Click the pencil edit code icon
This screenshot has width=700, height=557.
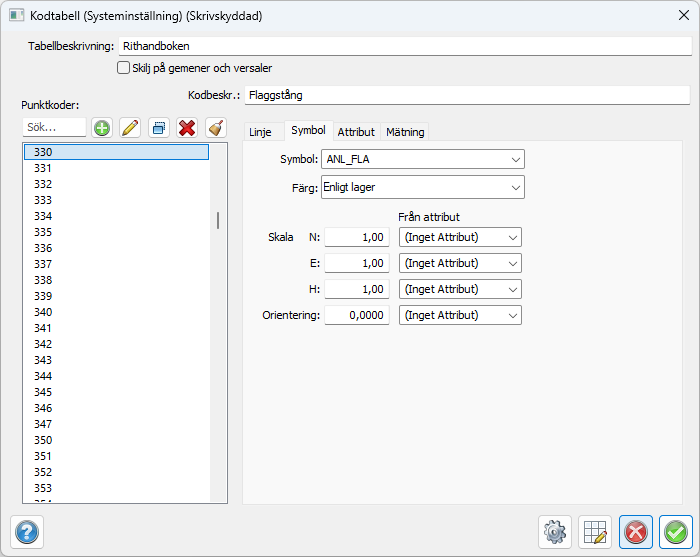(x=130, y=128)
